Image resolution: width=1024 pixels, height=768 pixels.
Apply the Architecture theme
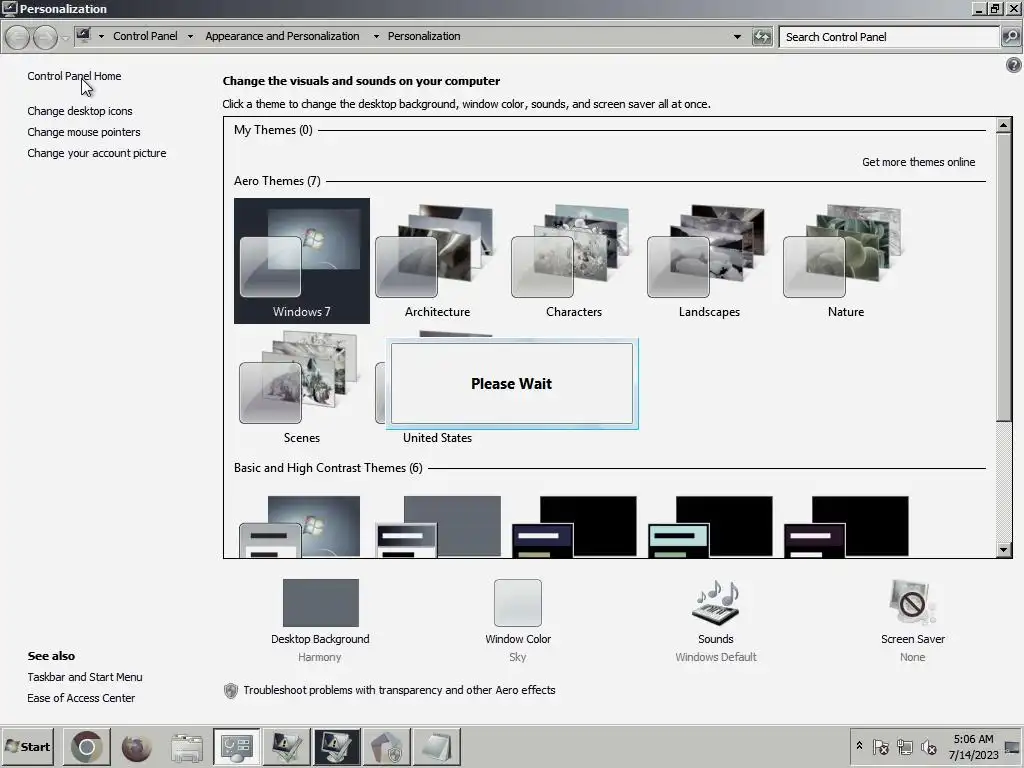[438, 261]
